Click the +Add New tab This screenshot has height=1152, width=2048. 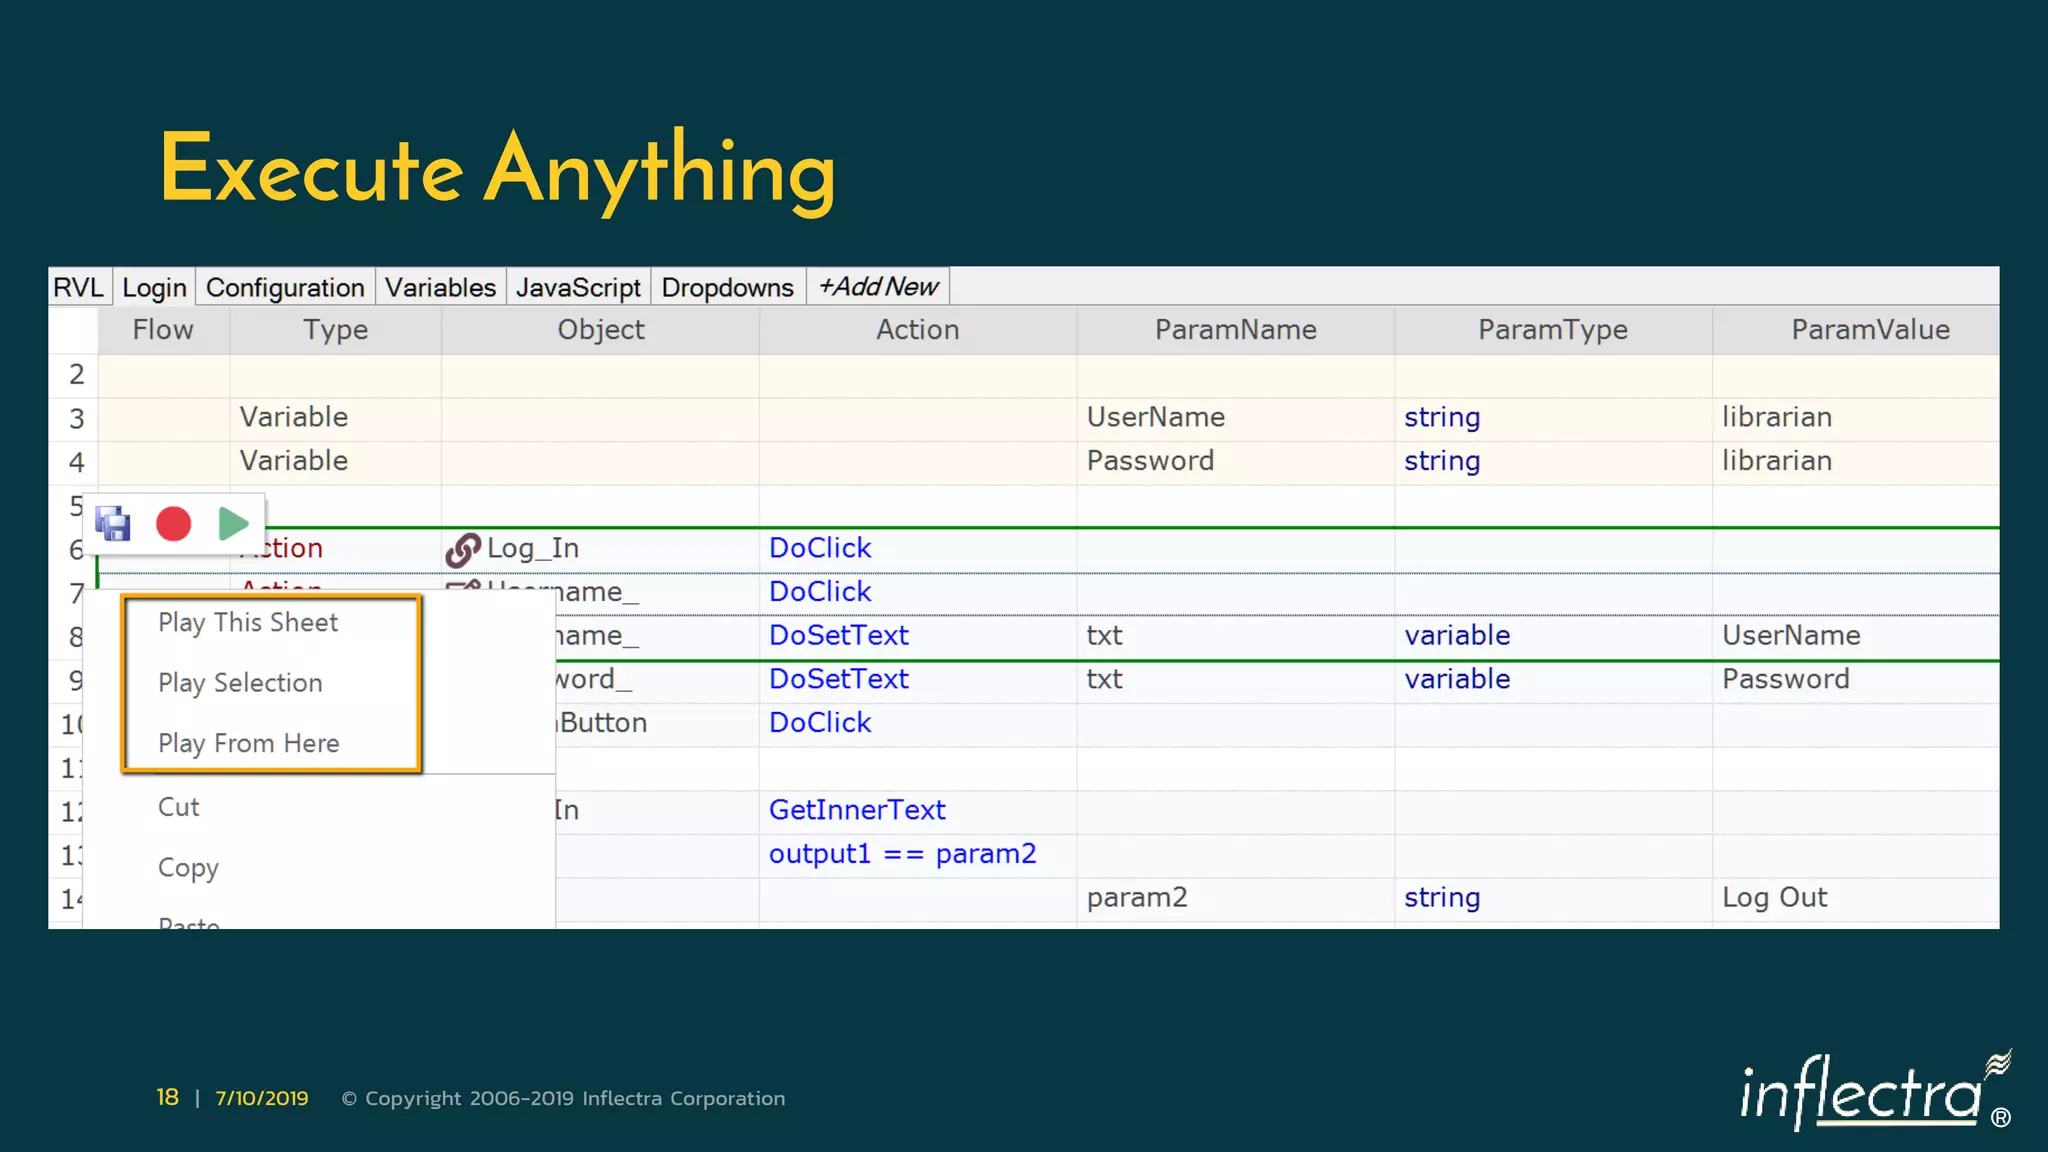tap(878, 287)
